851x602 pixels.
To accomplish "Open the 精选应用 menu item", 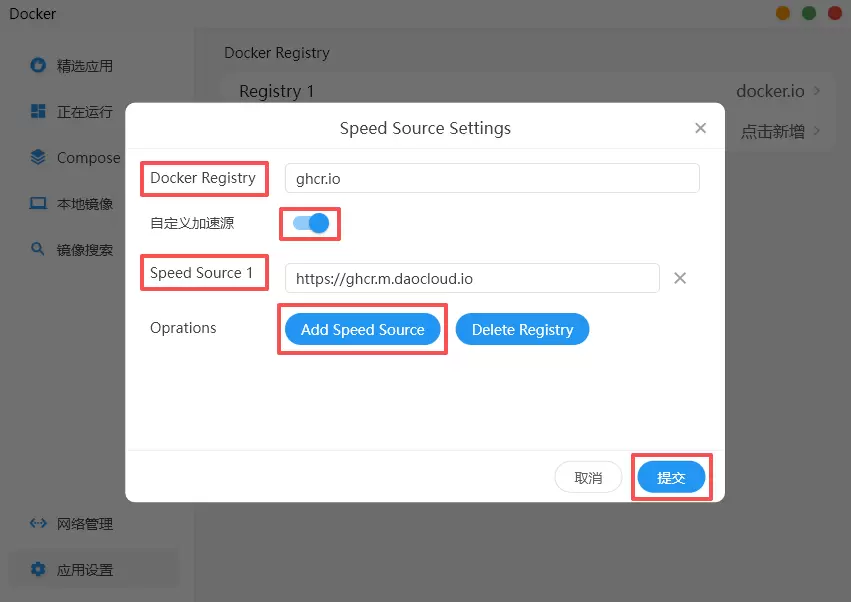I will click(x=85, y=66).
